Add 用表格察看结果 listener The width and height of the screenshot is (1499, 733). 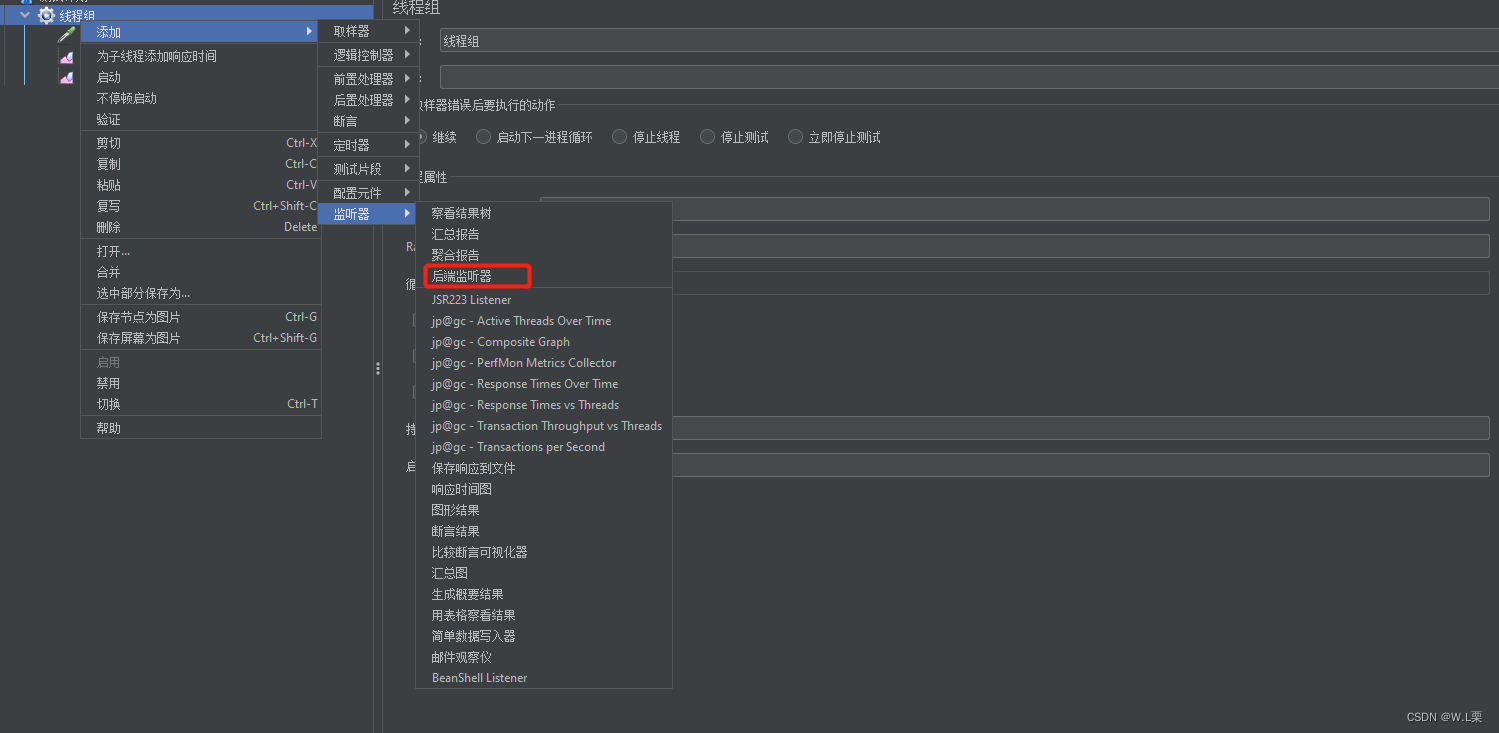[x=544, y=615]
